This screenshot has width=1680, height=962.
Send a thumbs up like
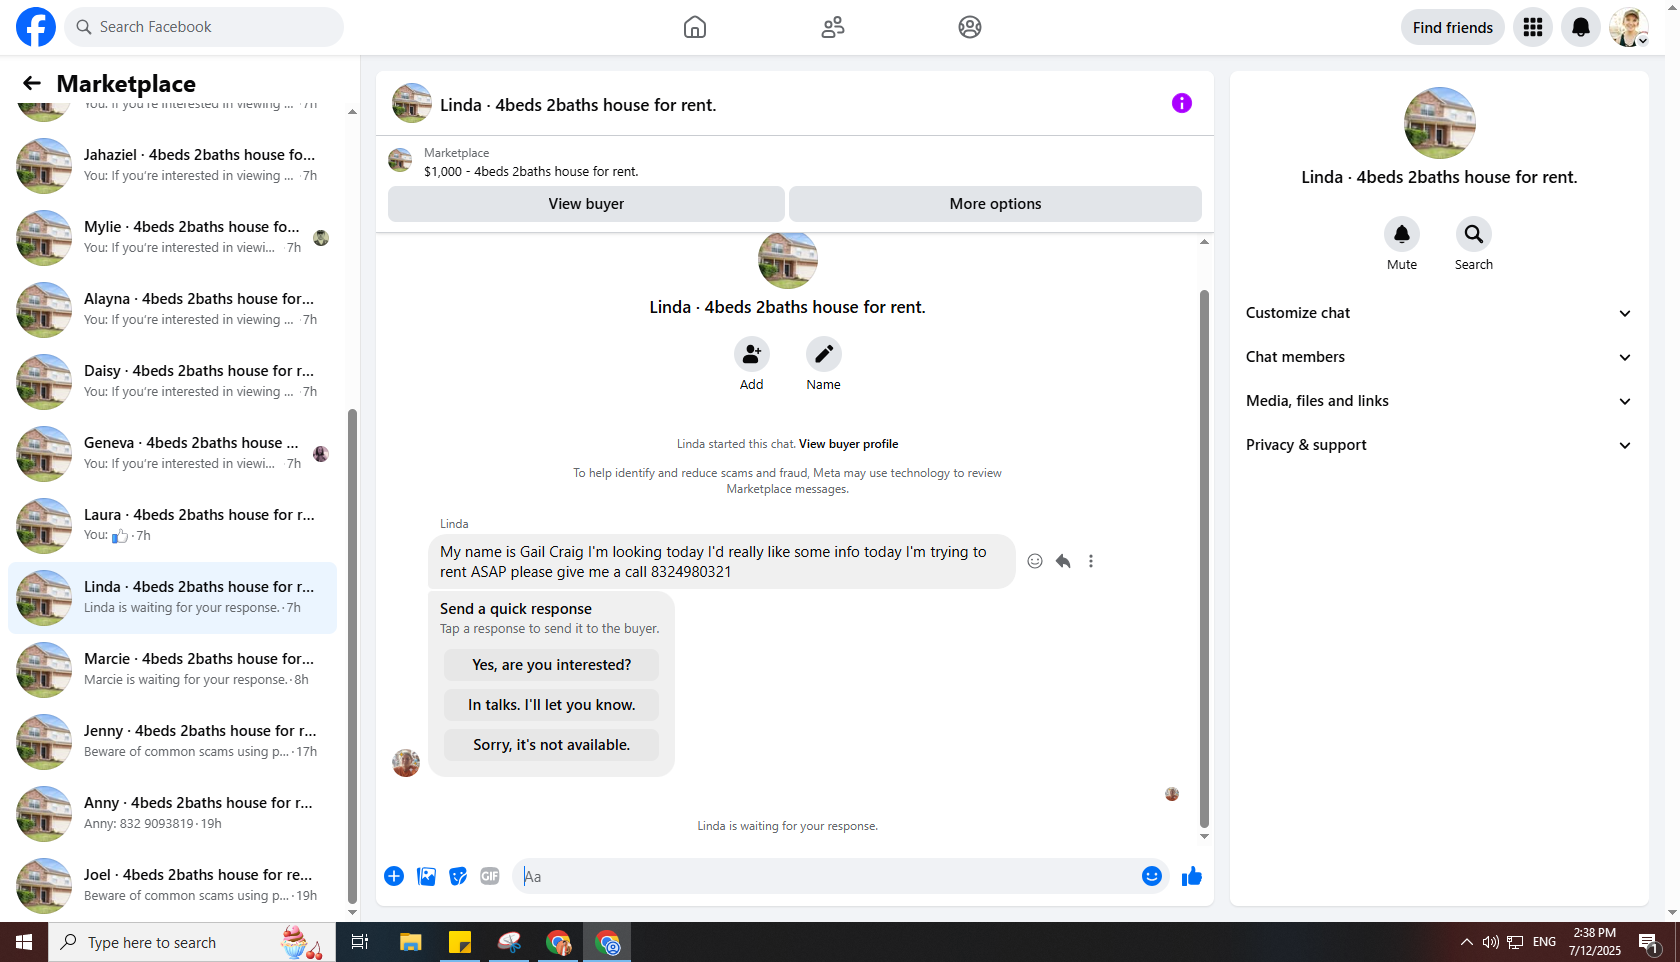point(1192,876)
